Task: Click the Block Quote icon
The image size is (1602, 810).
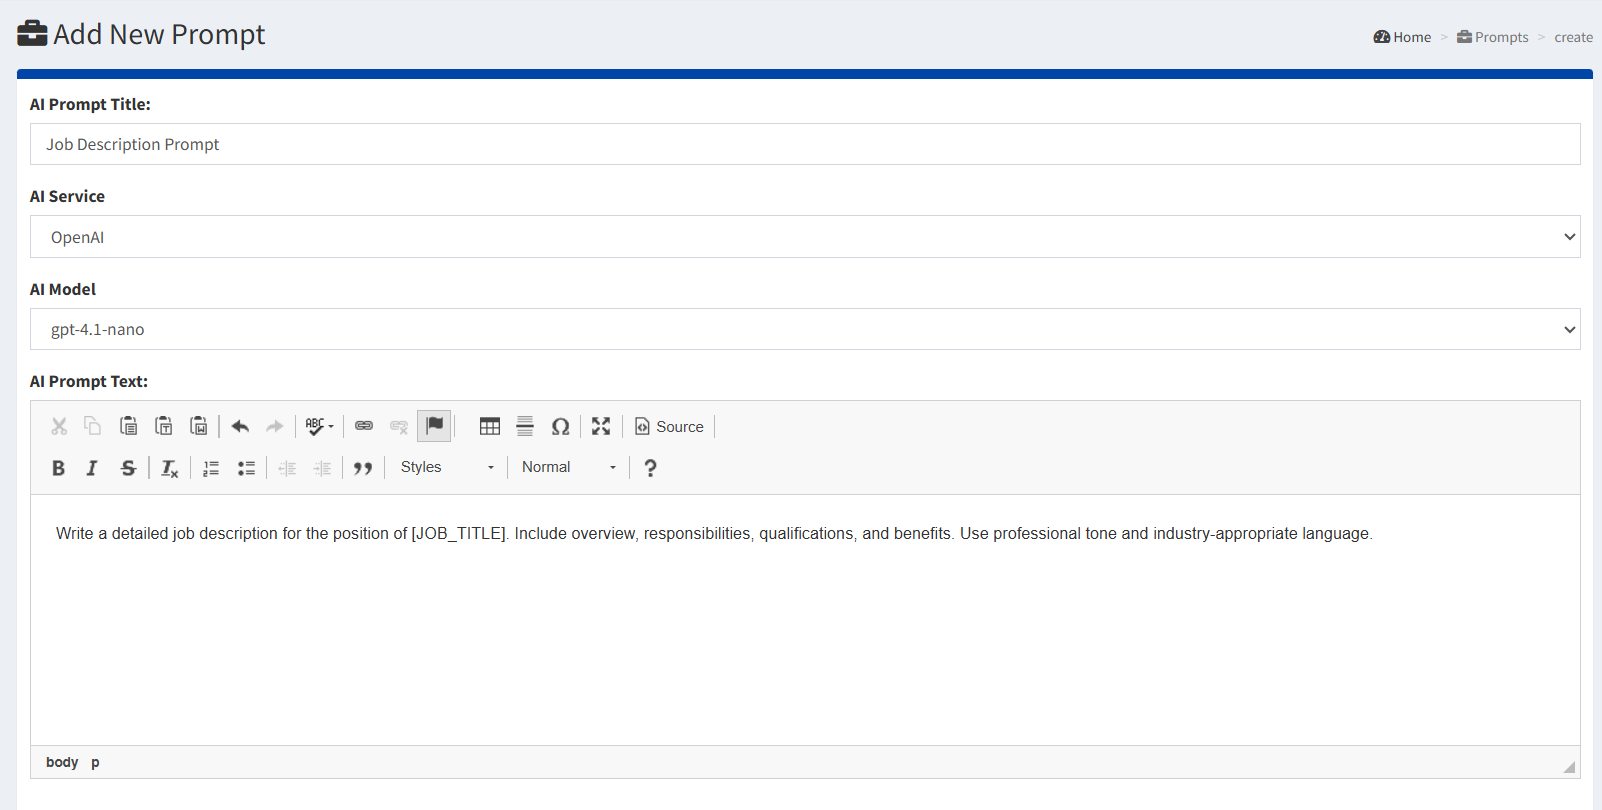Action: click(363, 468)
